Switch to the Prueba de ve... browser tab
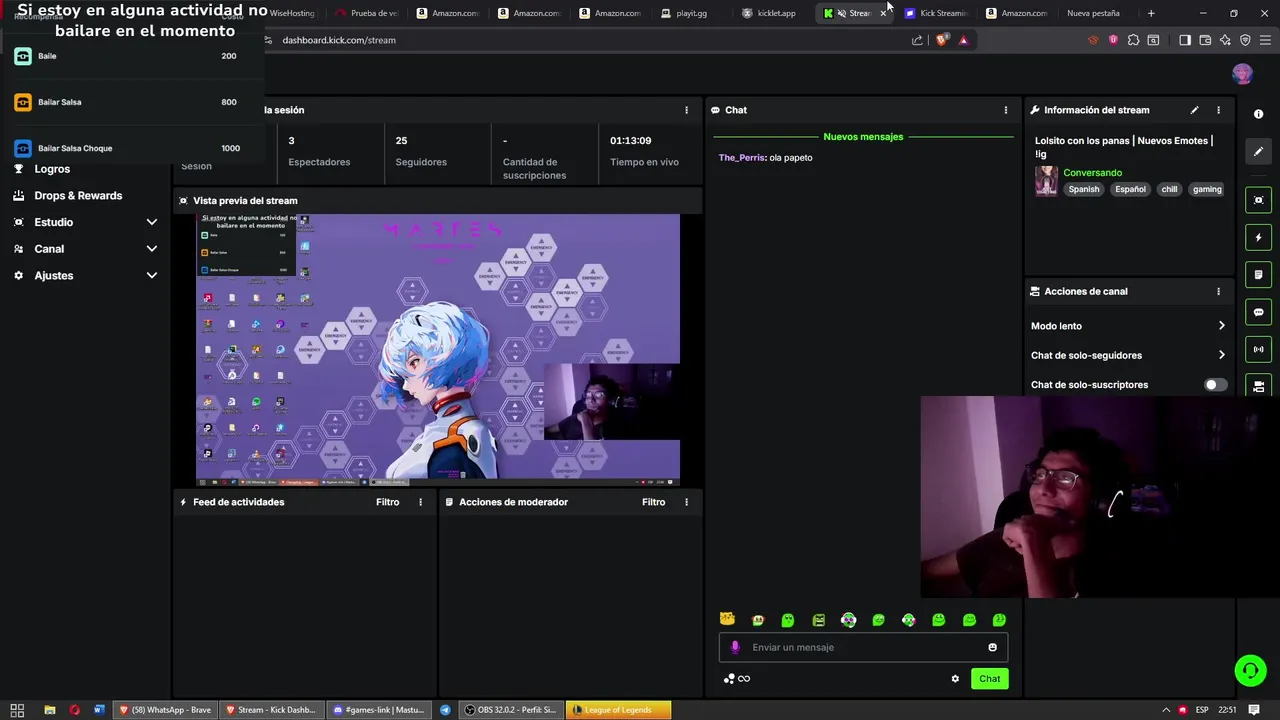Viewport: 1280px width, 720px height. pos(366,13)
